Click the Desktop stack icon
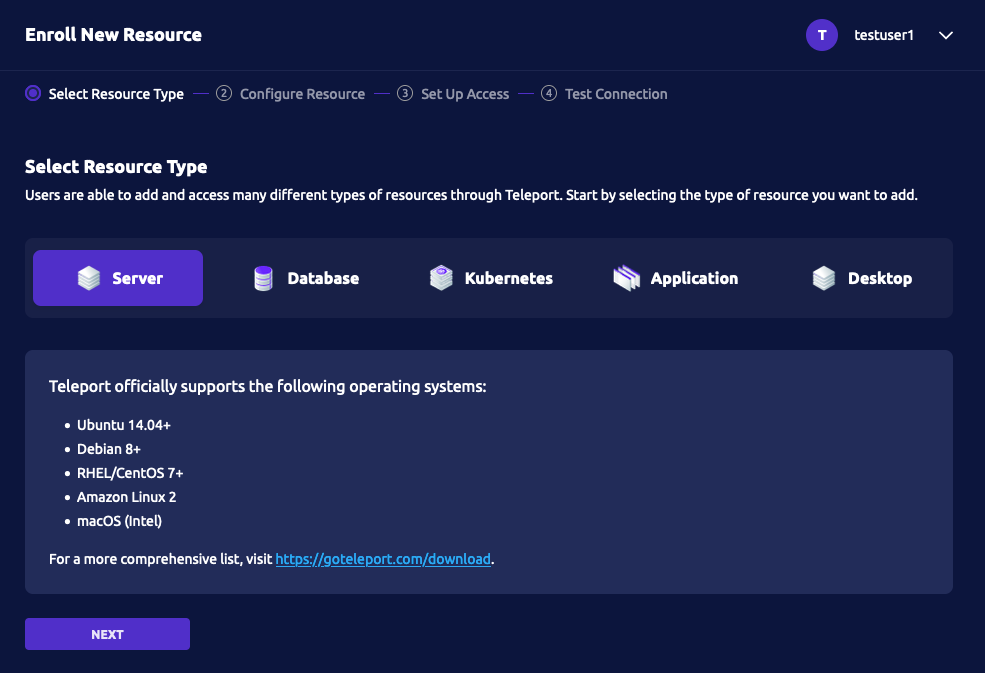 tap(824, 278)
